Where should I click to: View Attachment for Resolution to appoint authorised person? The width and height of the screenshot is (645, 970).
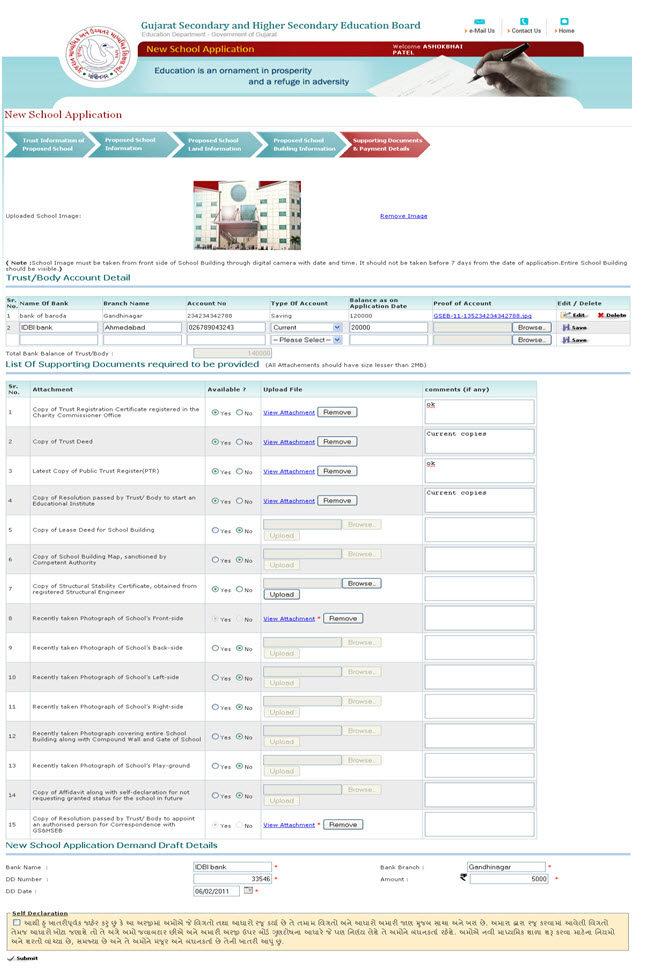pyautogui.click(x=289, y=825)
